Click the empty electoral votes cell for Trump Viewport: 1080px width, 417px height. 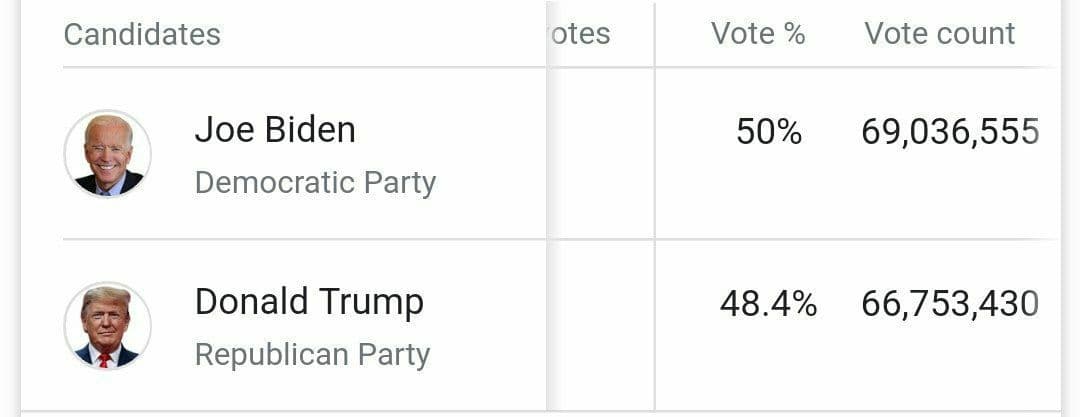pyautogui.click(x=601, y=325)
